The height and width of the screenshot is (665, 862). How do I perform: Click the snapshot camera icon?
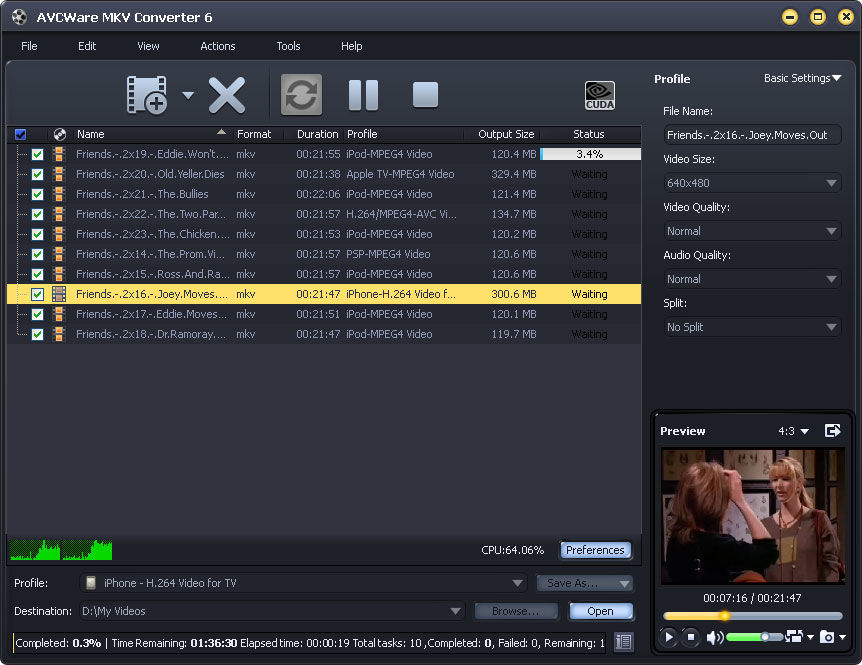pos(827,637)
